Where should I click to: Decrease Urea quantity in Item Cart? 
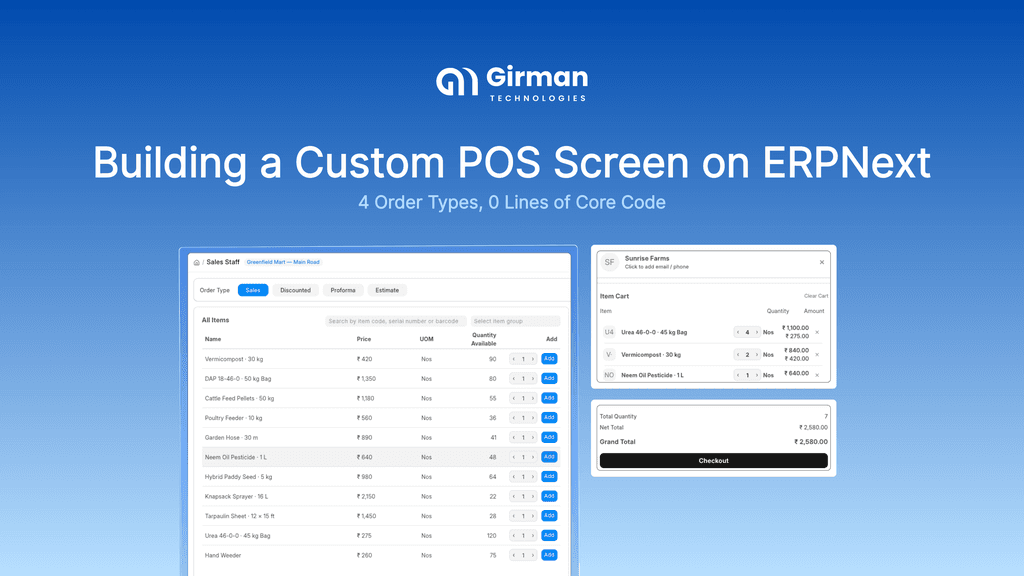click(738, 332)
